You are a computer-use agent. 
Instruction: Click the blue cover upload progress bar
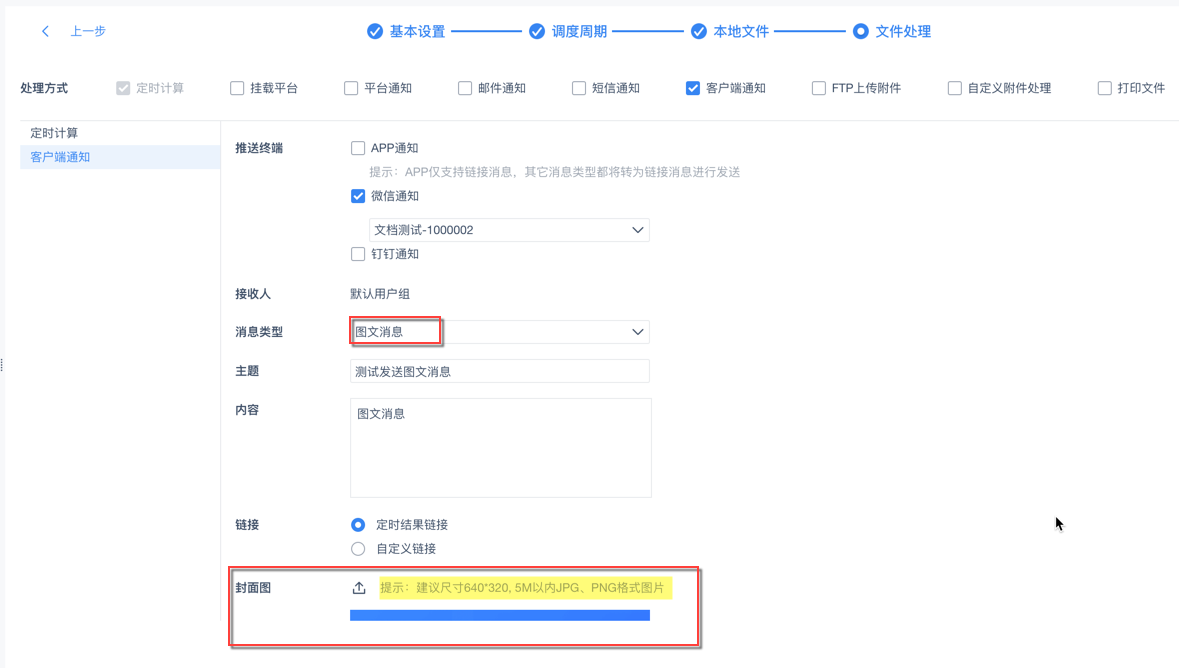point(499,615)
